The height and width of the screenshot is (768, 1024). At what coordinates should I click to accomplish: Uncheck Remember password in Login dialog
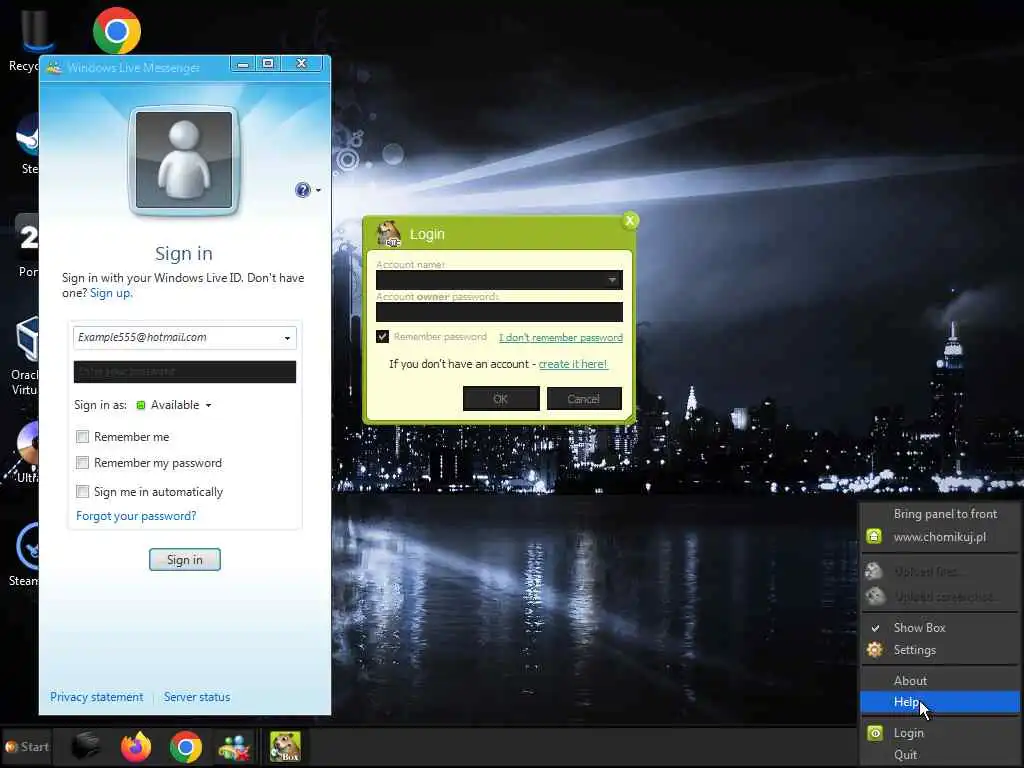coord(383,336)
